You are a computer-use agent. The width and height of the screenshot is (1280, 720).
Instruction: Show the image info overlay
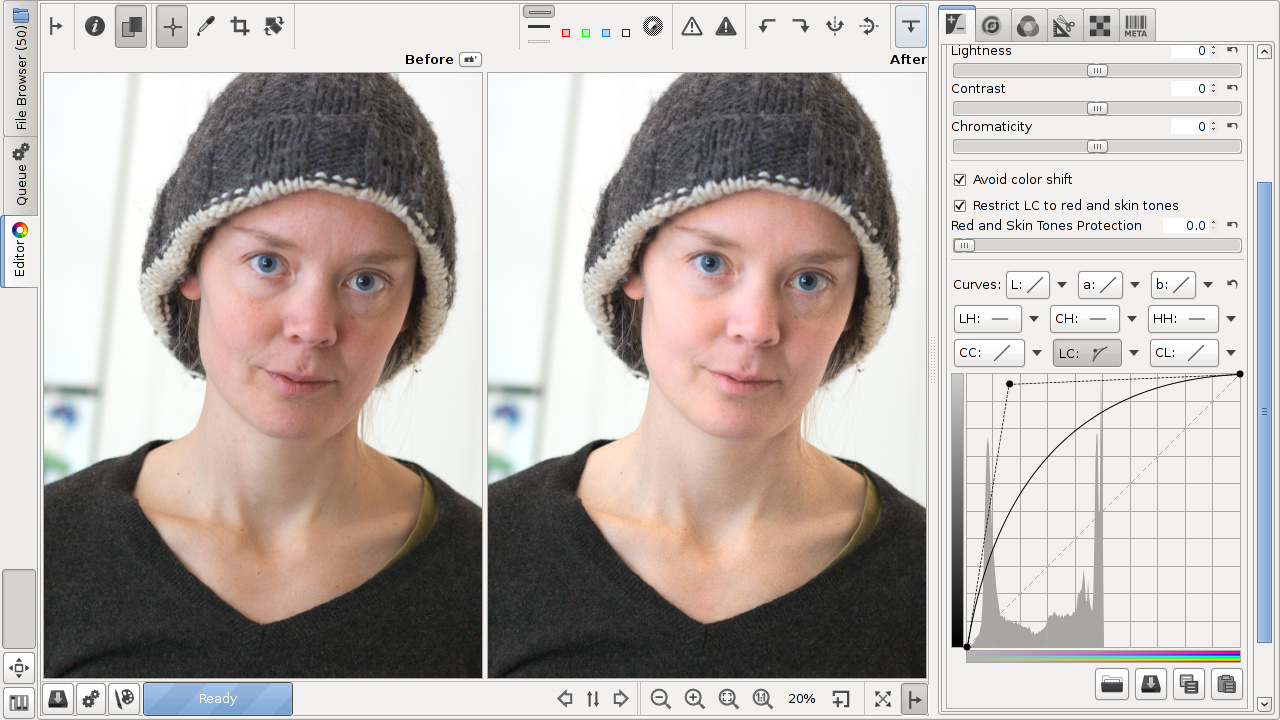[x=95, y=27]
